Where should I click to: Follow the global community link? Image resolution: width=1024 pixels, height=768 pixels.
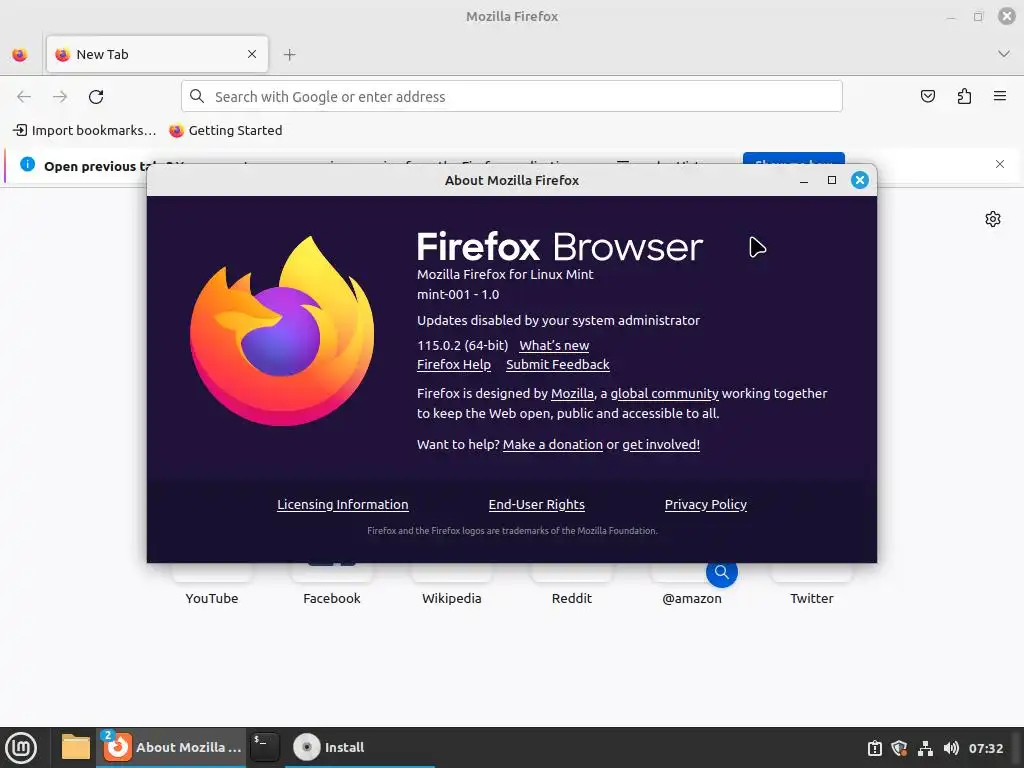[664, 393]
